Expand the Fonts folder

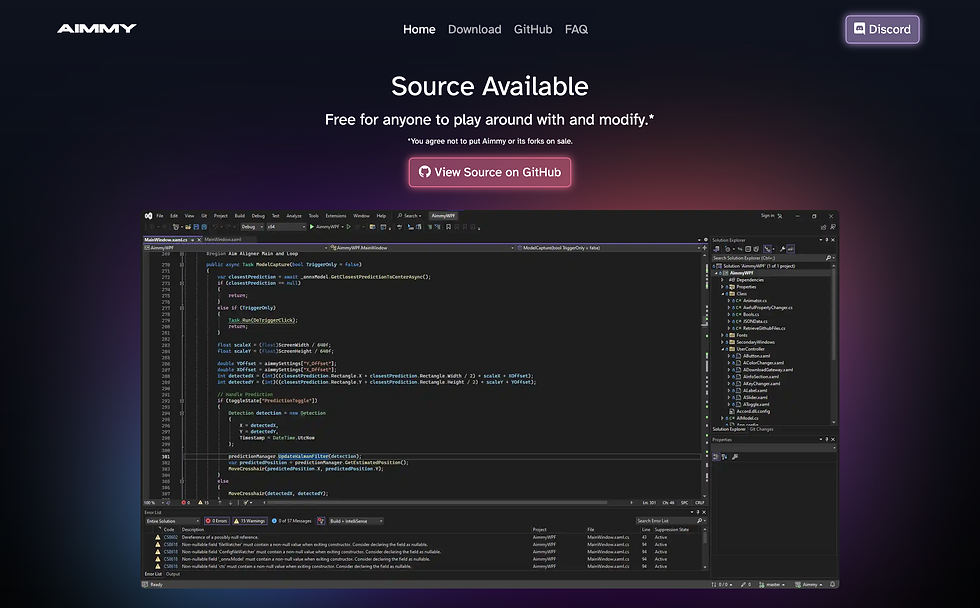pos(722,335)
